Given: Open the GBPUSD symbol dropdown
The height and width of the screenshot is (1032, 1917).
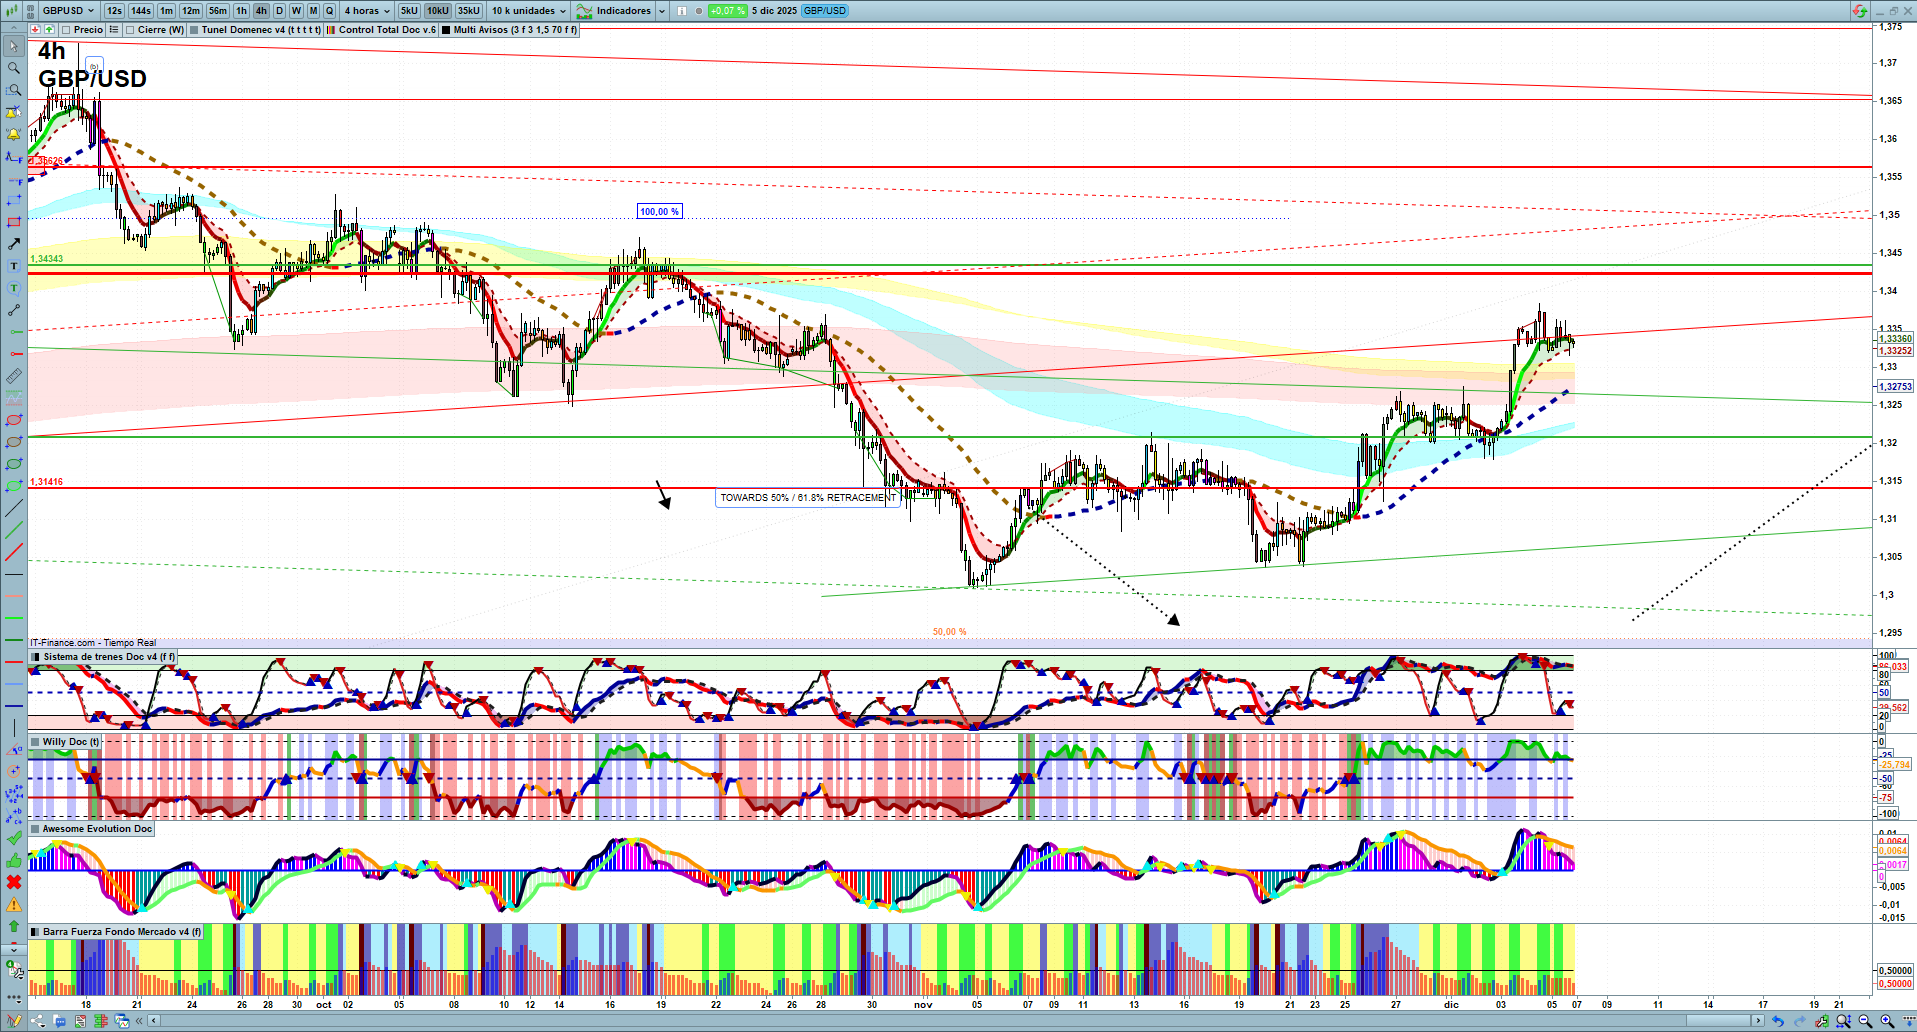Looking at the screenshot, I should (x=67, y=11).
